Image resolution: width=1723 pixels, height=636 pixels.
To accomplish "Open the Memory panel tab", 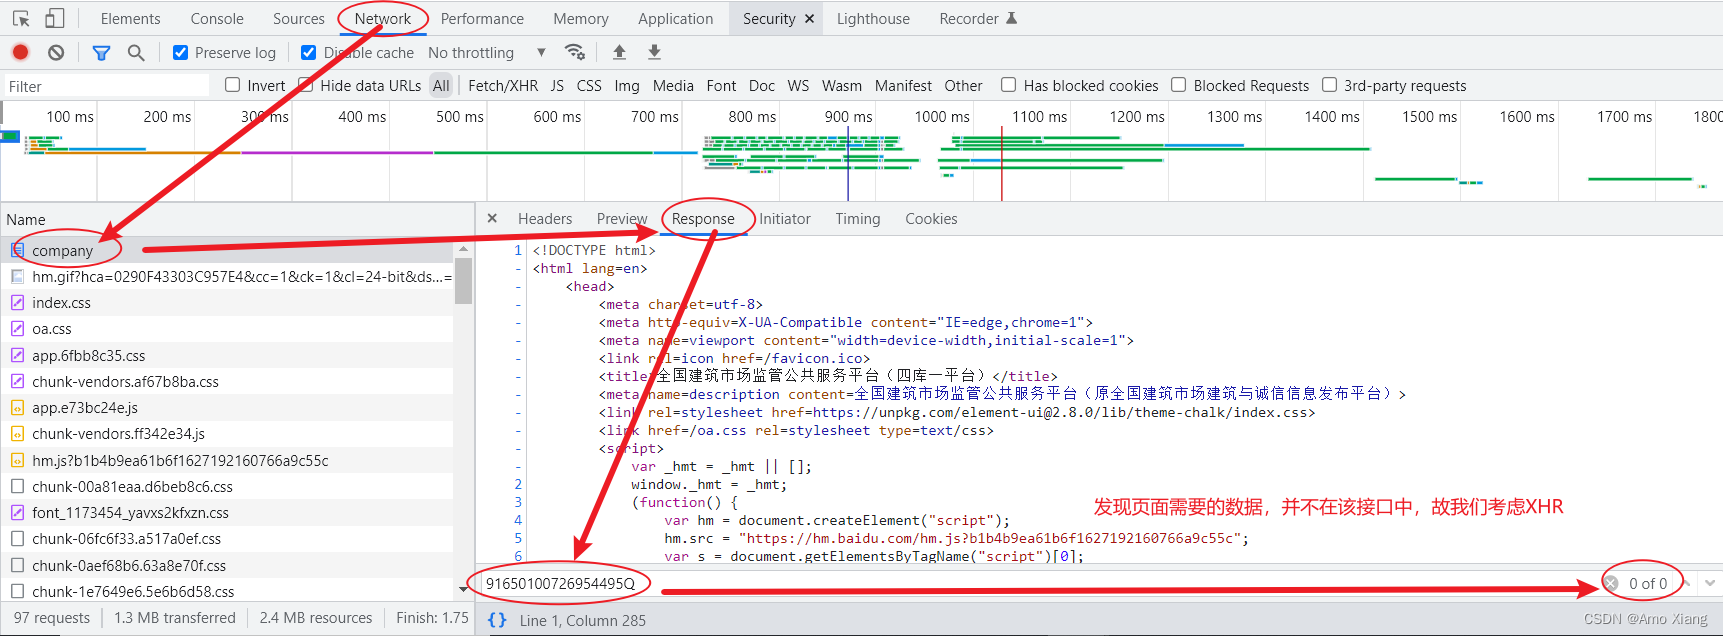I will (x=581, y=18).
